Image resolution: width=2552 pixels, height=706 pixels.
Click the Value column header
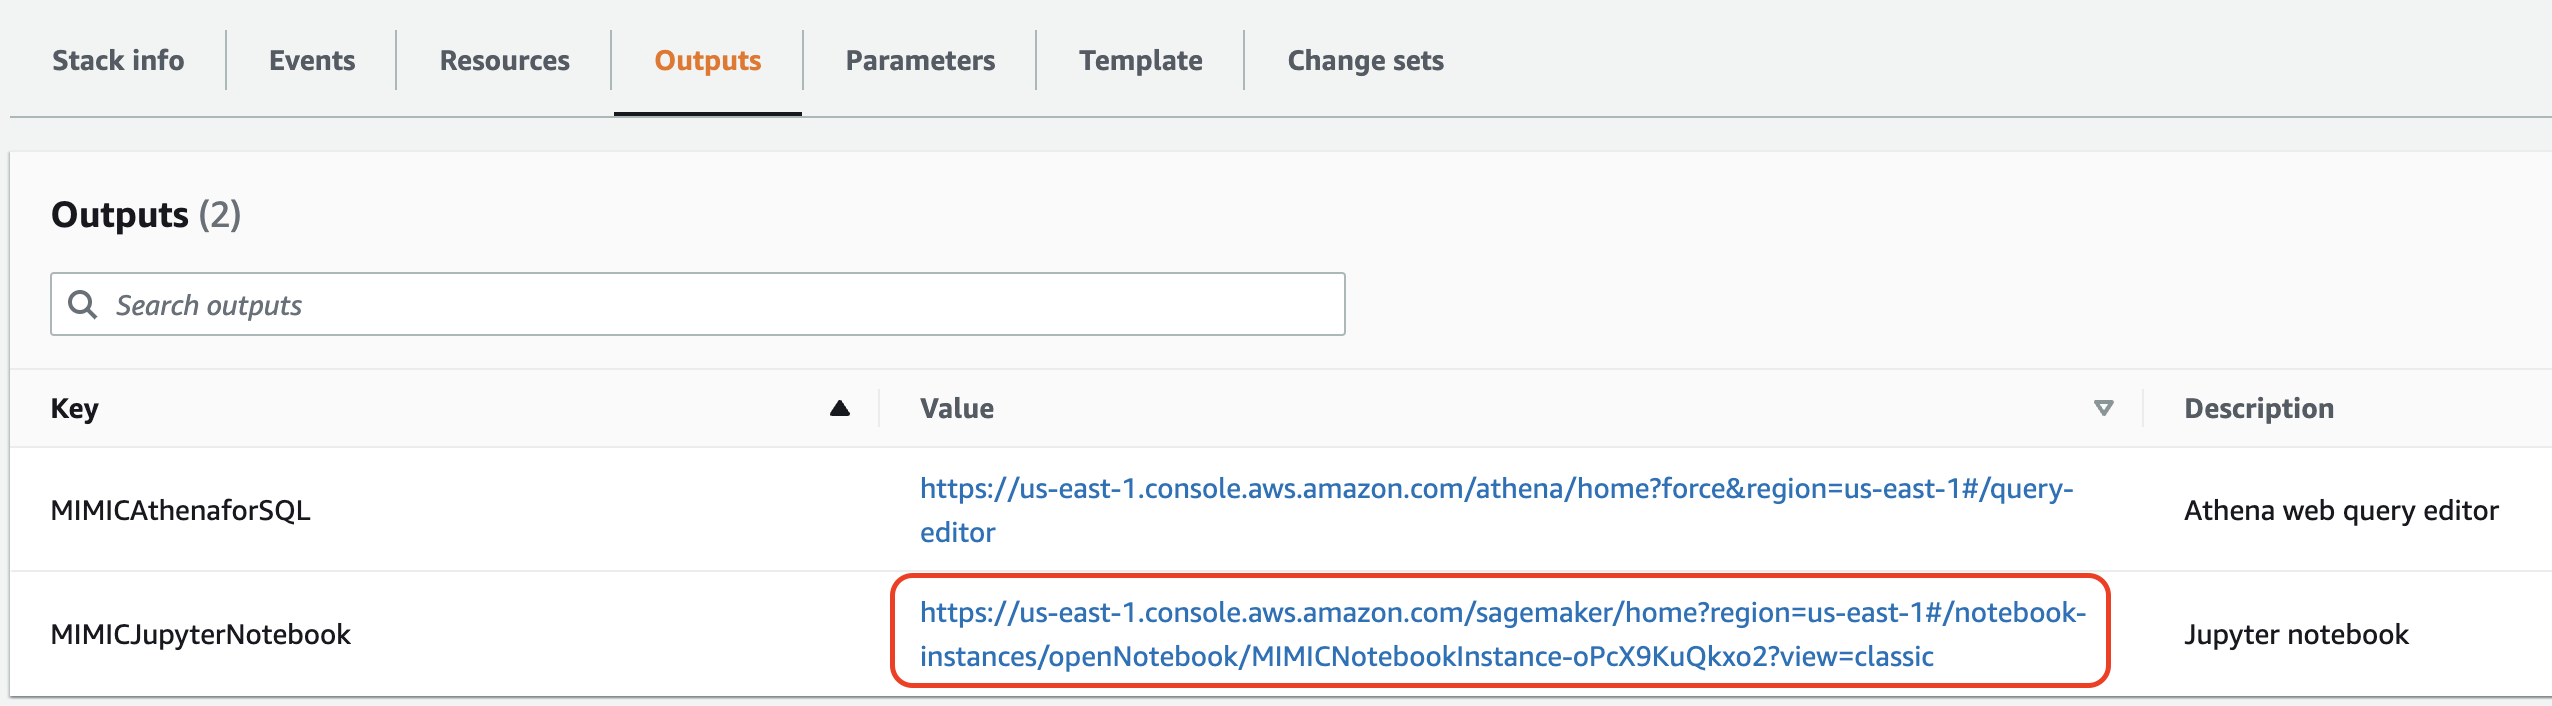point(957,408)
